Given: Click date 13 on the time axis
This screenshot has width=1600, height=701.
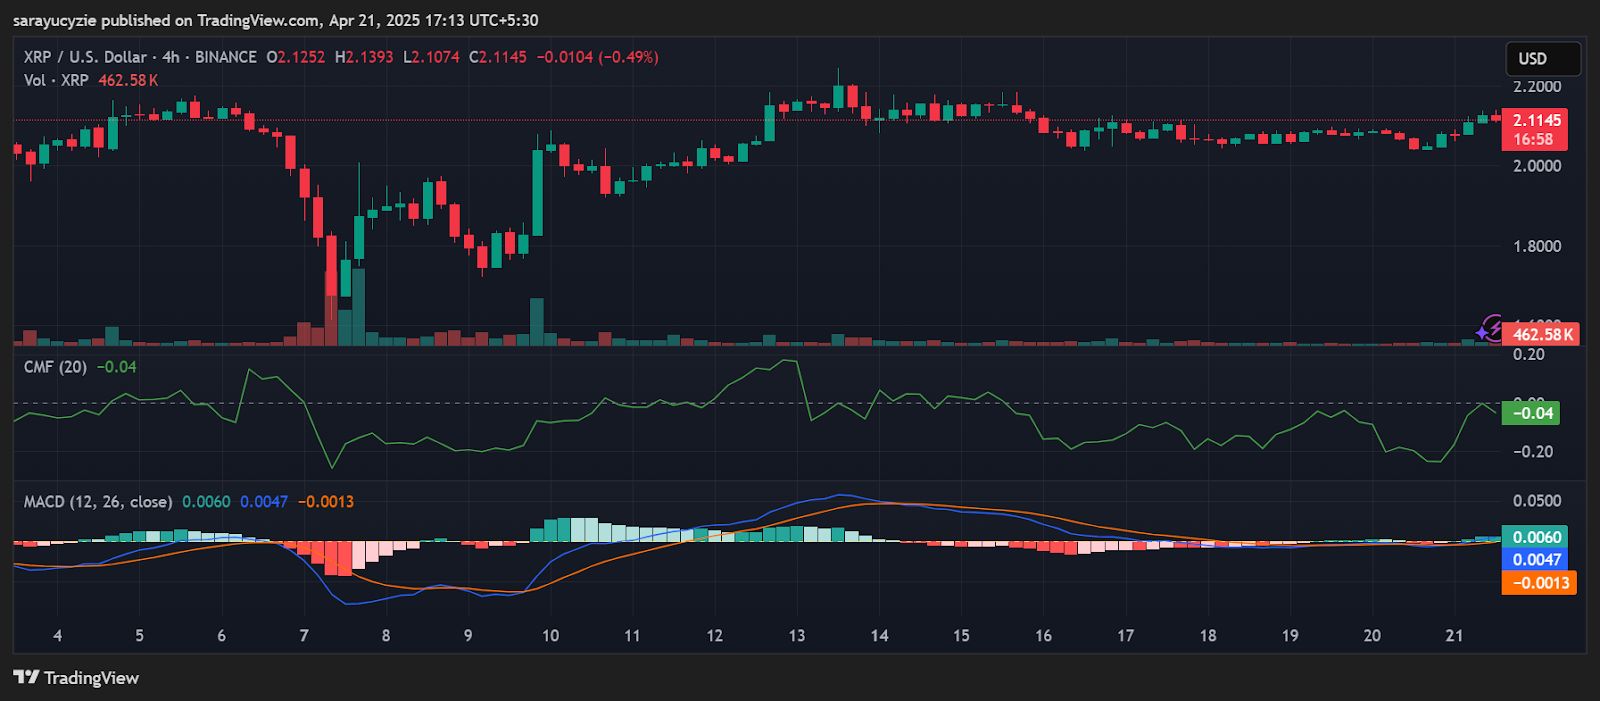Looking at the screenshot, I should [797, 636].
